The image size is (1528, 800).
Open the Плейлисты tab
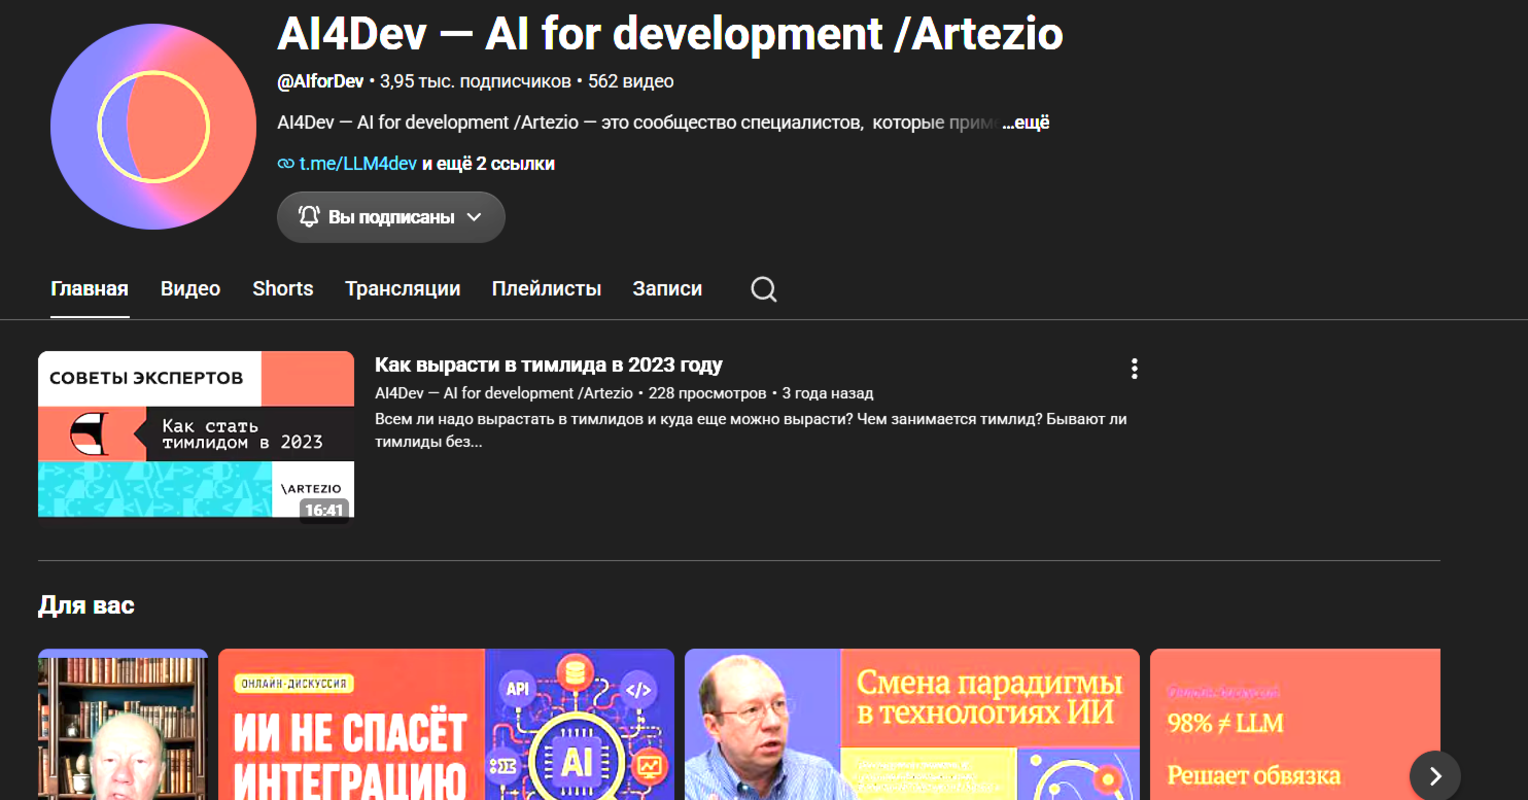pos(547,289)
